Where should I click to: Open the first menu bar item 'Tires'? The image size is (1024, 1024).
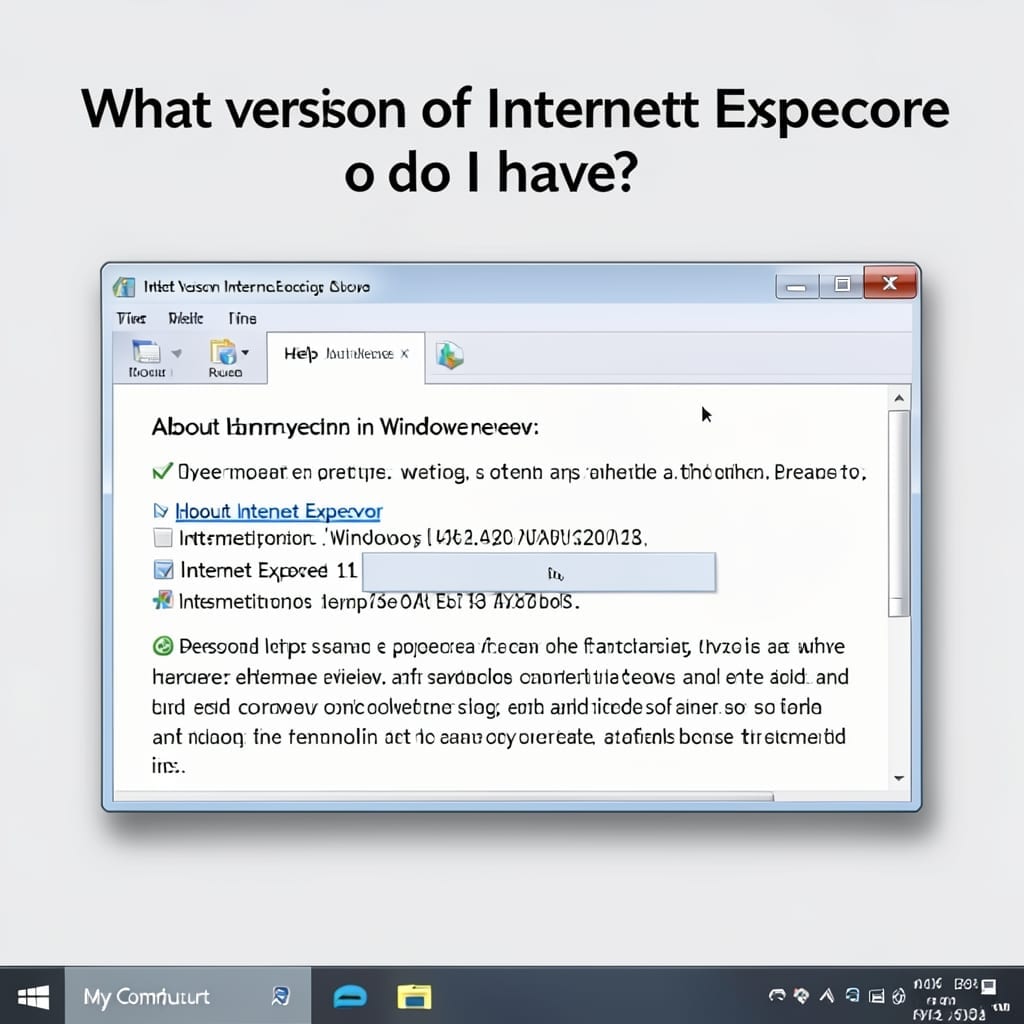tap(131, 318)
